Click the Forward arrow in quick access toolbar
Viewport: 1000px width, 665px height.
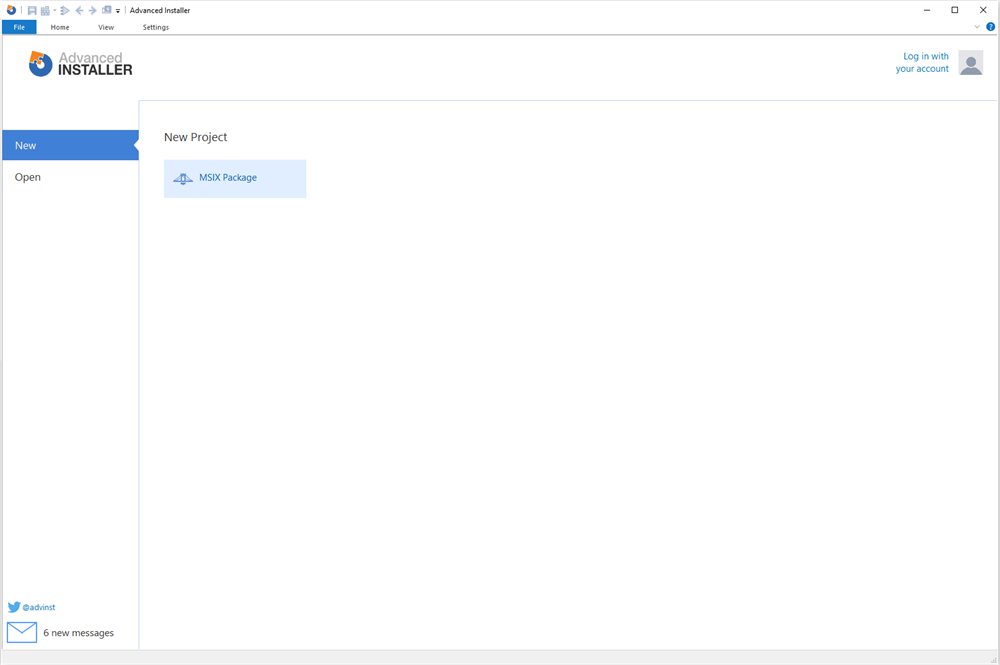92,10
